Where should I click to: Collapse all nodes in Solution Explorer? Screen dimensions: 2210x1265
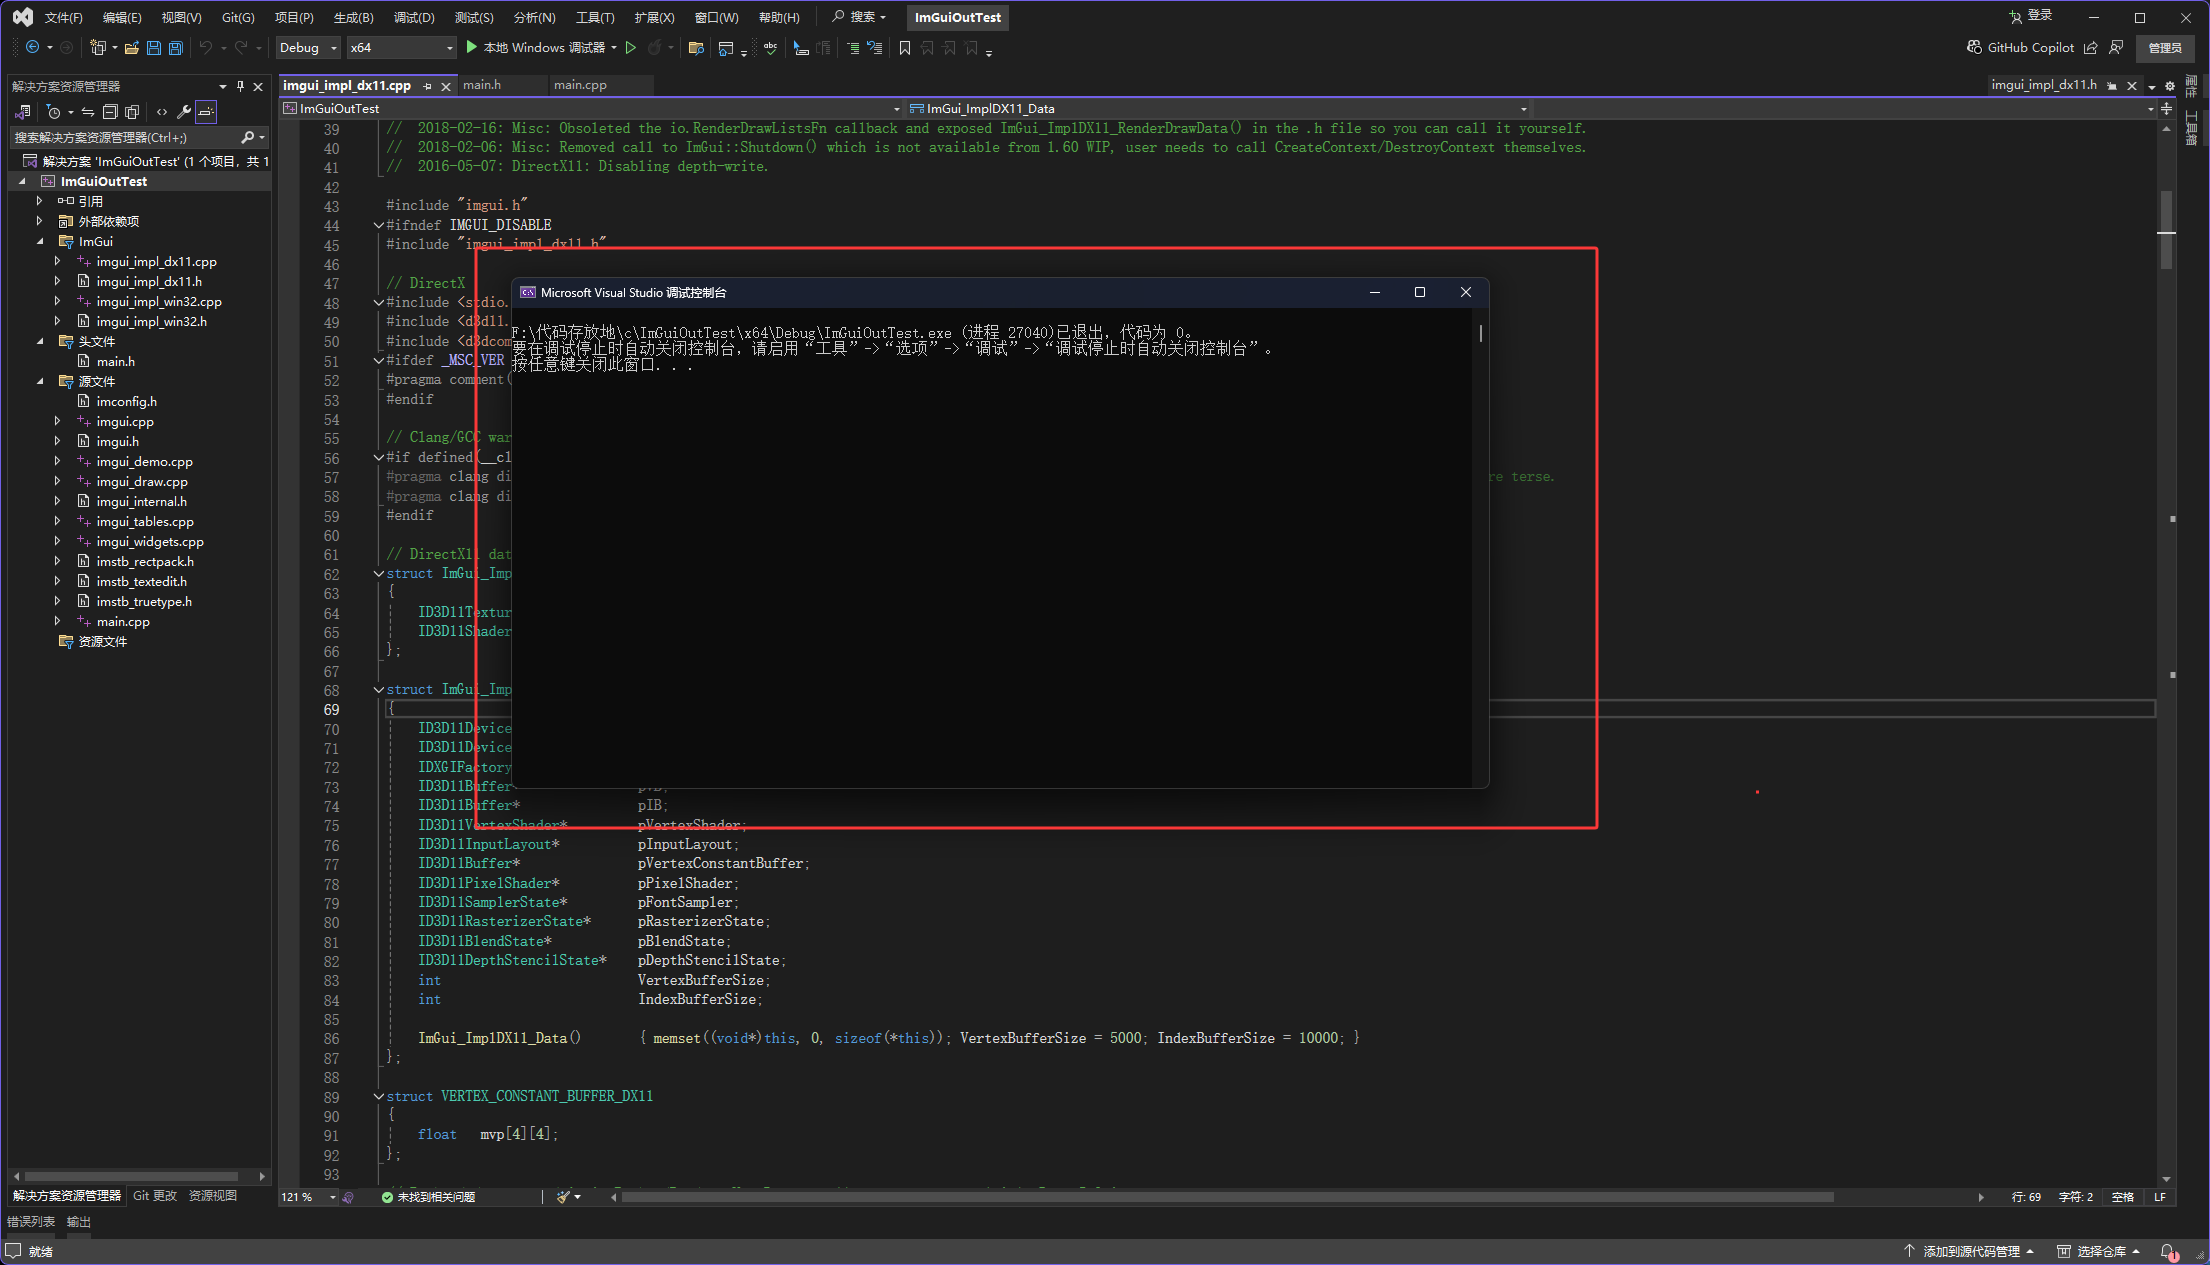110,112
